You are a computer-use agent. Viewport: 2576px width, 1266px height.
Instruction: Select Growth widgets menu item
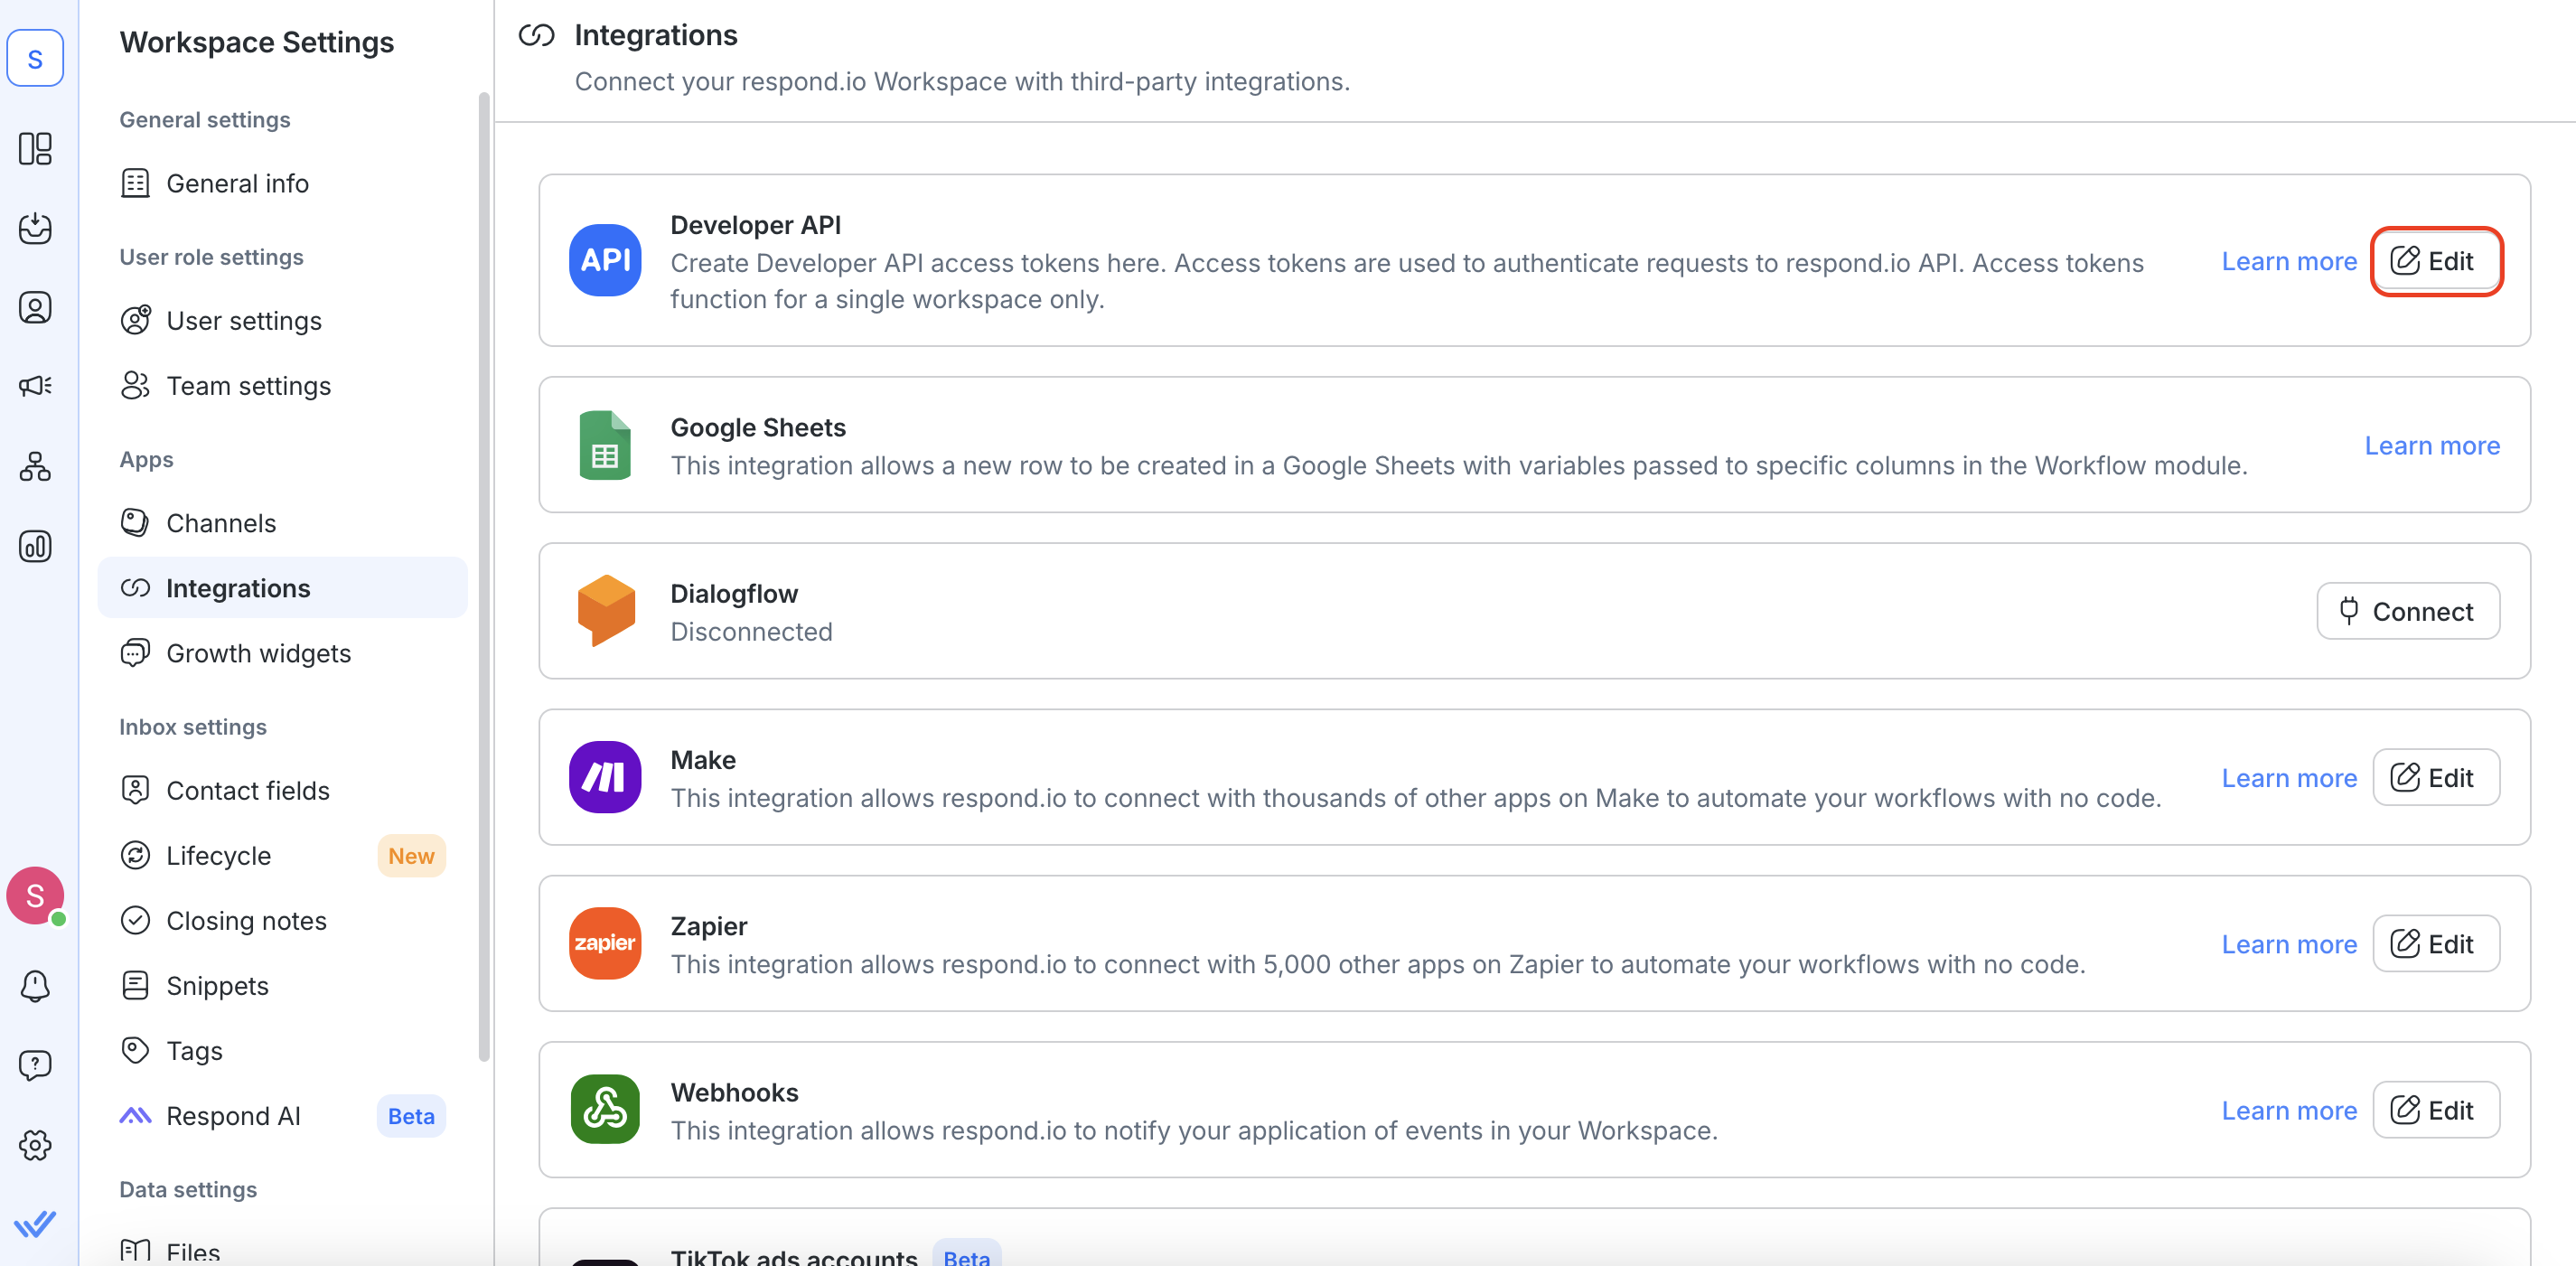point(258,653)
